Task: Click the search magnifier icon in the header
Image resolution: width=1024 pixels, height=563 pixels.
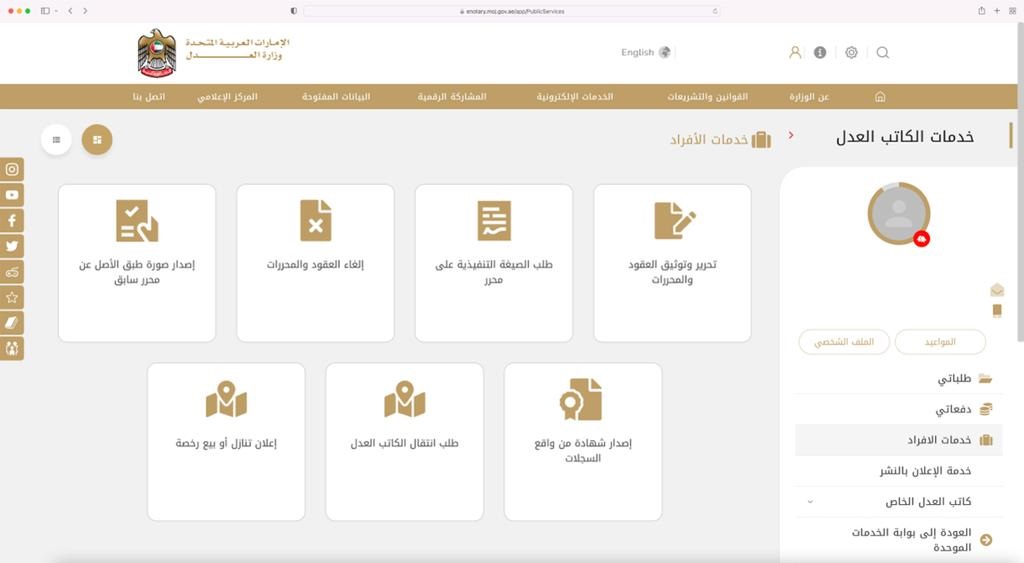Action: pyautogui.click(x=882, y=53)
